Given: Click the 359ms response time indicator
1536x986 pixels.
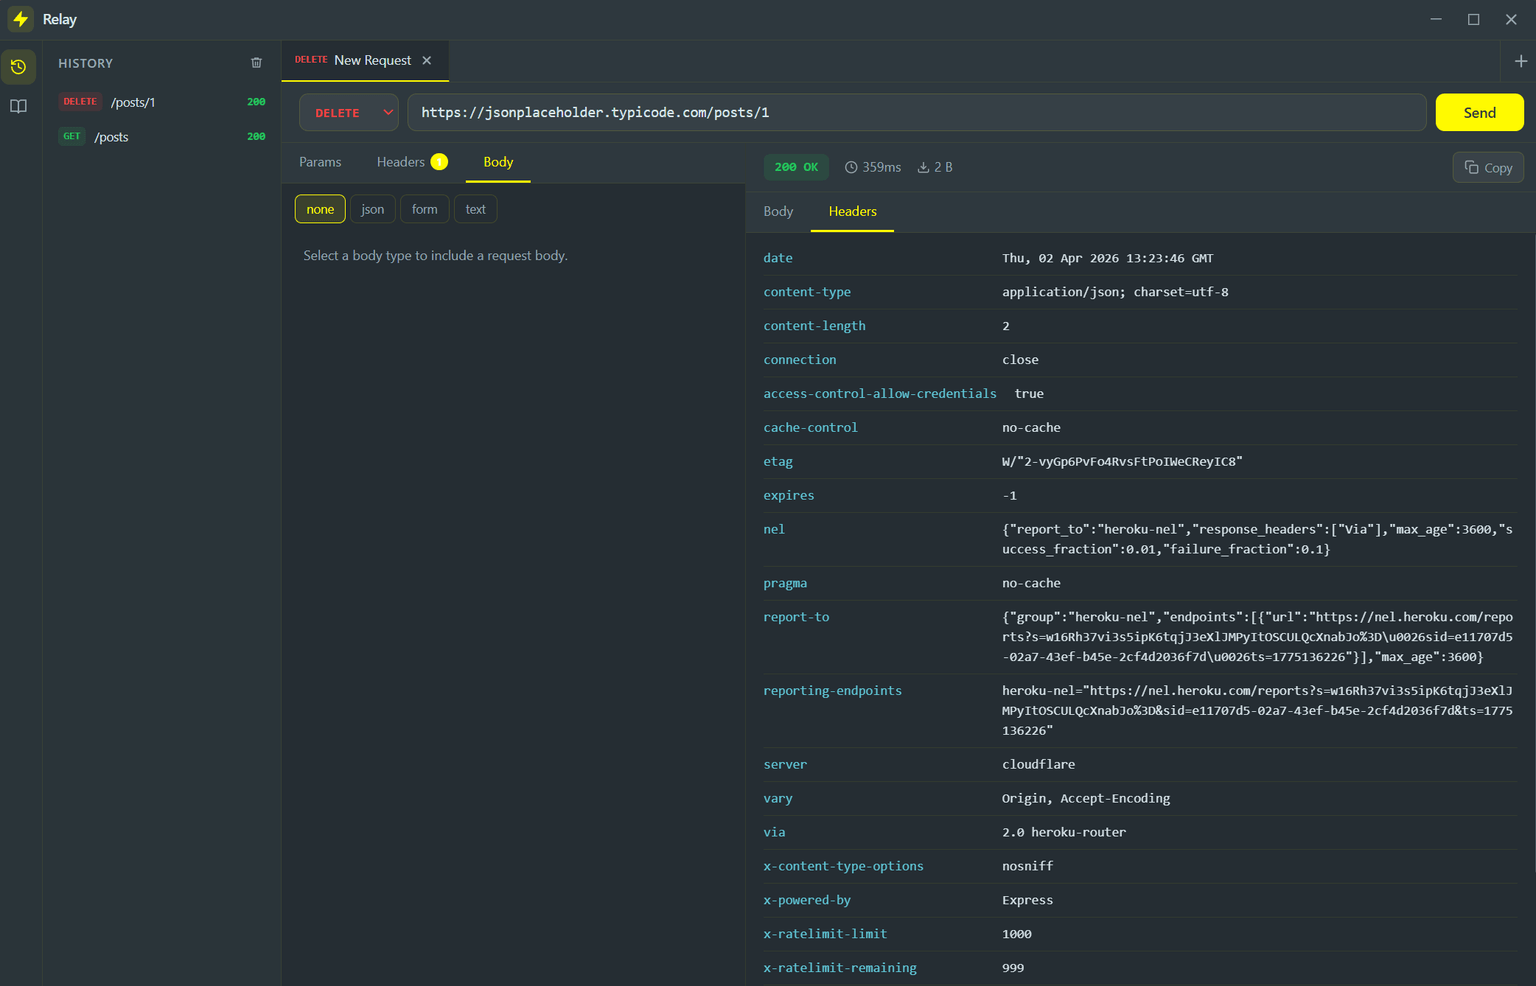Looking at the screenshot, I should (x=873, y=168).
